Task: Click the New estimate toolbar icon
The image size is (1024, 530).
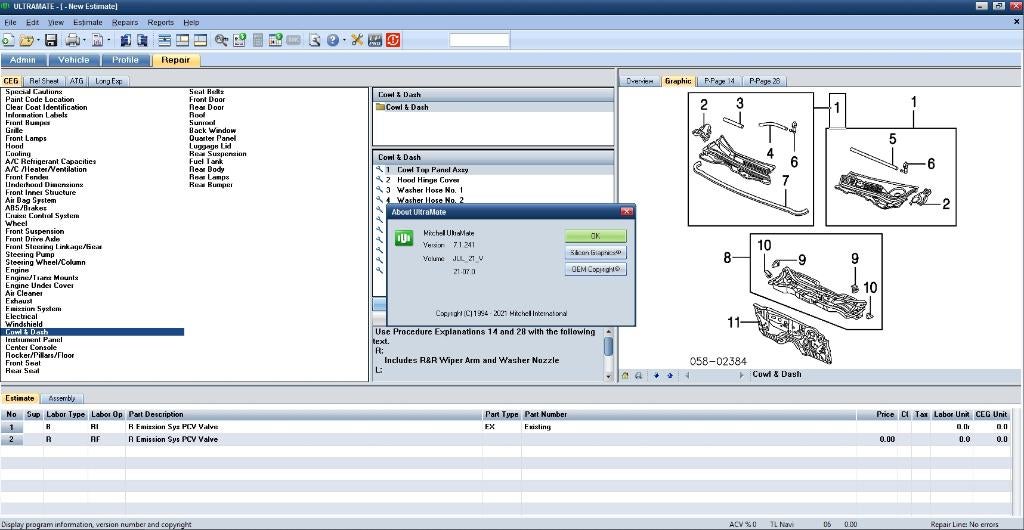Action: pyautogui.click(x=7, y=40)
